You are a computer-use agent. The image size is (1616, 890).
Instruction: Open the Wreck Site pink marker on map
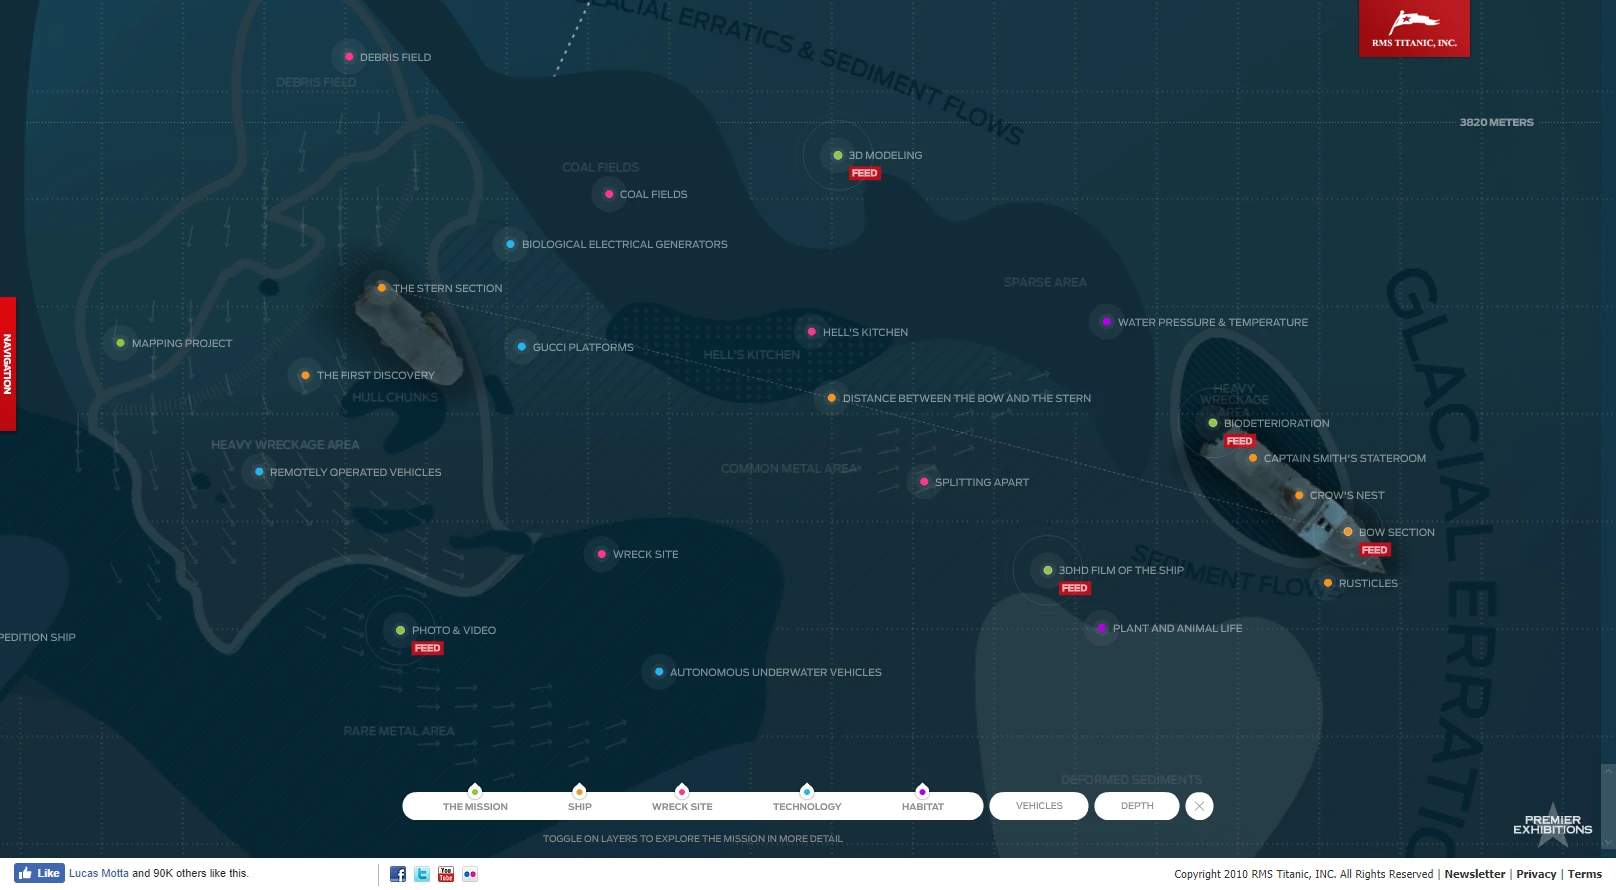[x=601, y=554]
